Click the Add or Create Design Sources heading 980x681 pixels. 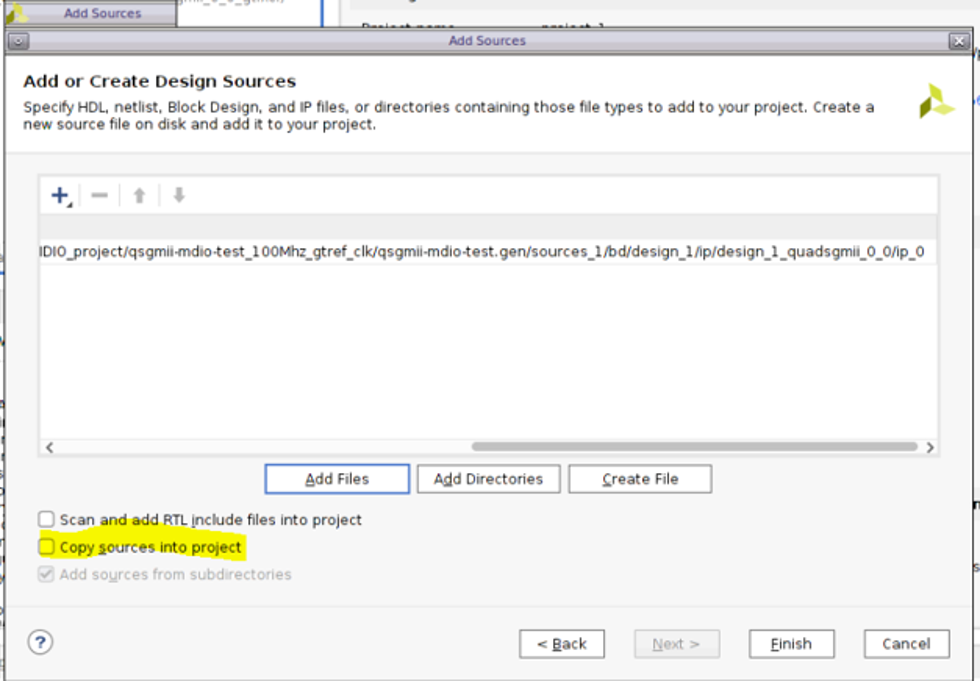pos(159,81)
